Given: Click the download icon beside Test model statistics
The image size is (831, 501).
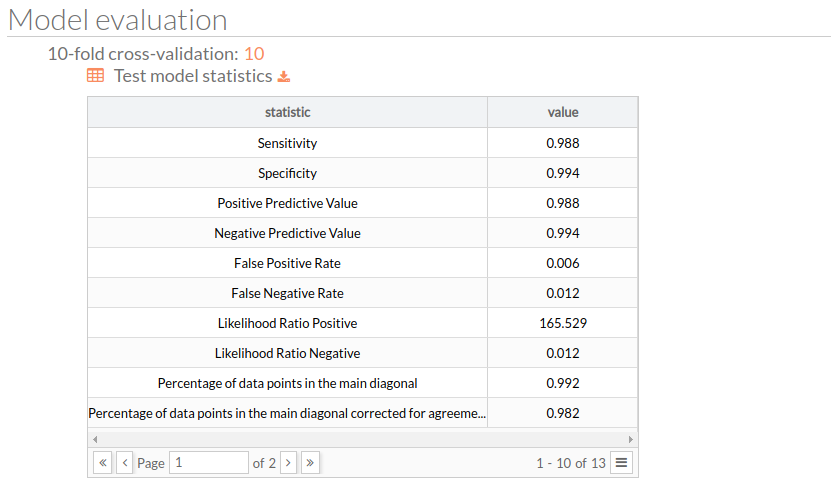Looking at the screenshot, I should (x=284, y=77).
